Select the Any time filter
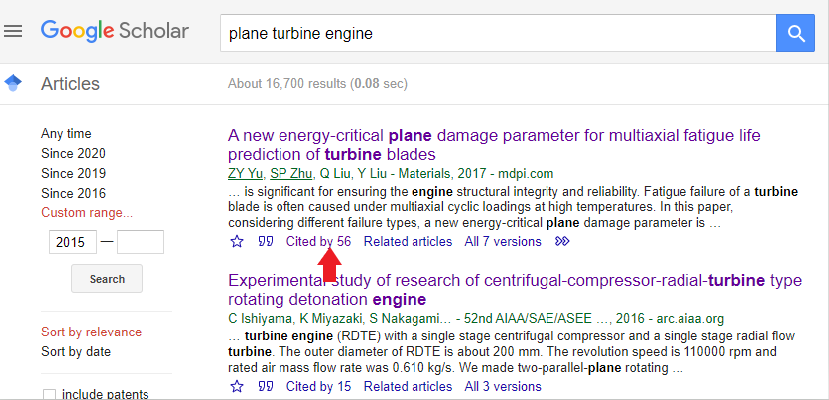 [66, 133]
